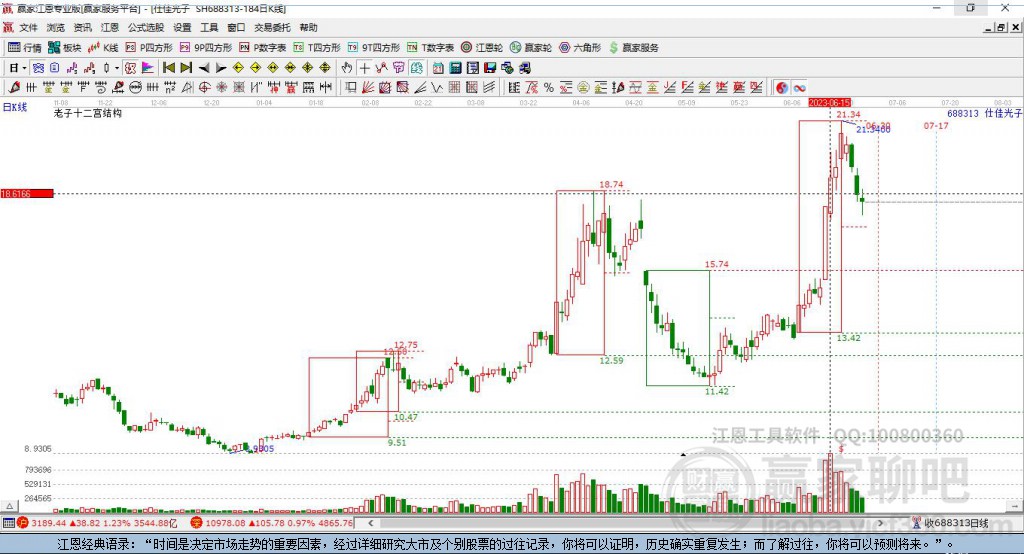Screen dimensions: 1024x554
Task: Select the 11.42 low price label
Action: [716, 391]
